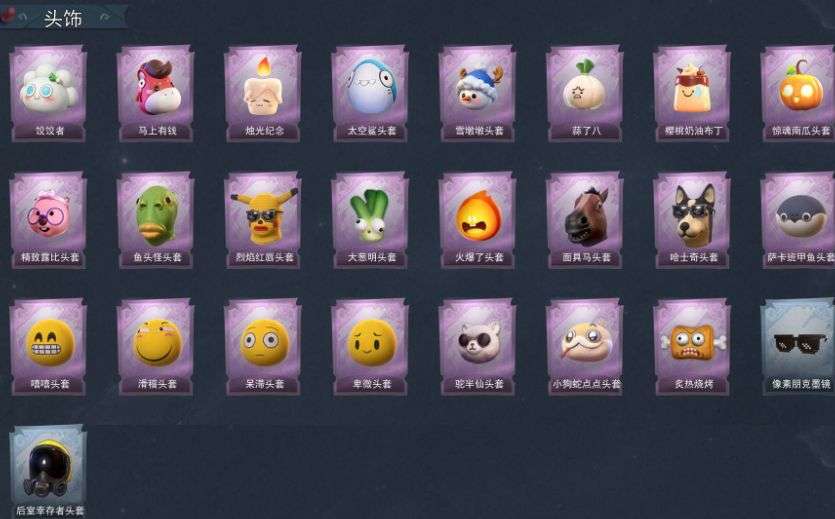Viewport: 835px width, 519px height.
Task: Click the 火爆了头套 flame headgear
Action: tap(478, 220)
